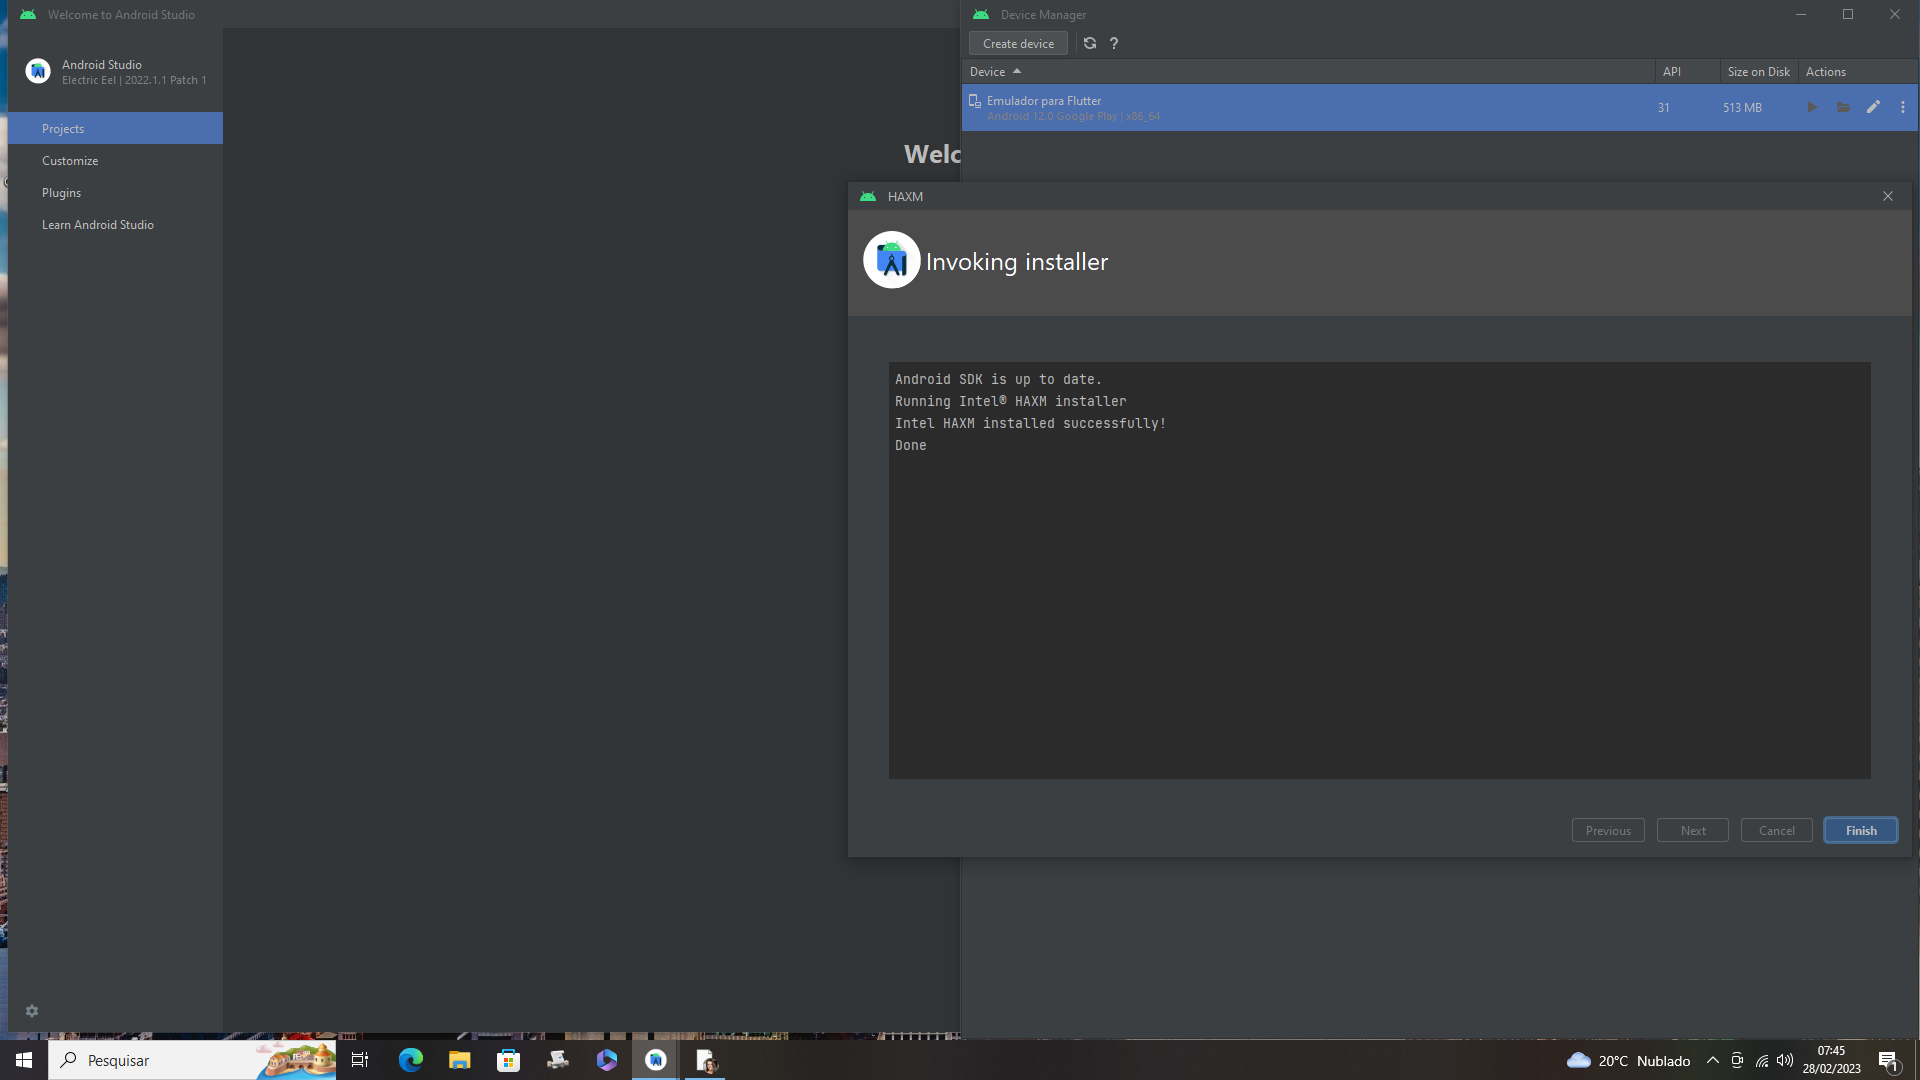This screenshot has width=1920, height=1080.
Task: Open Microsoft Store from taskbar
Action: click(508, 1060)
